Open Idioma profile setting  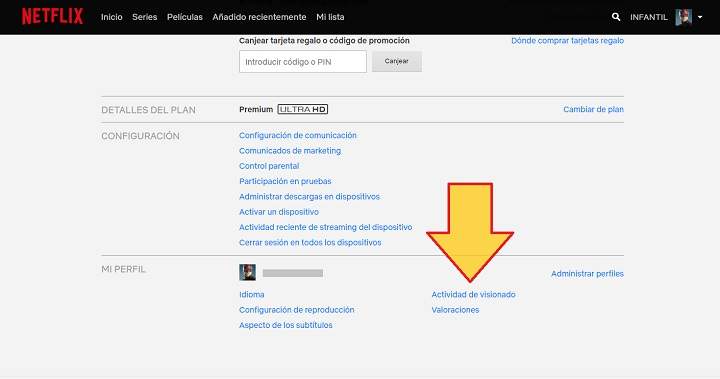pos(252,294)
